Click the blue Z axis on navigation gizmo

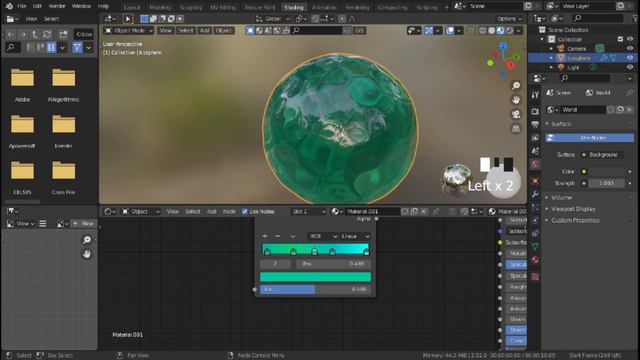click(x=503, y=47)
